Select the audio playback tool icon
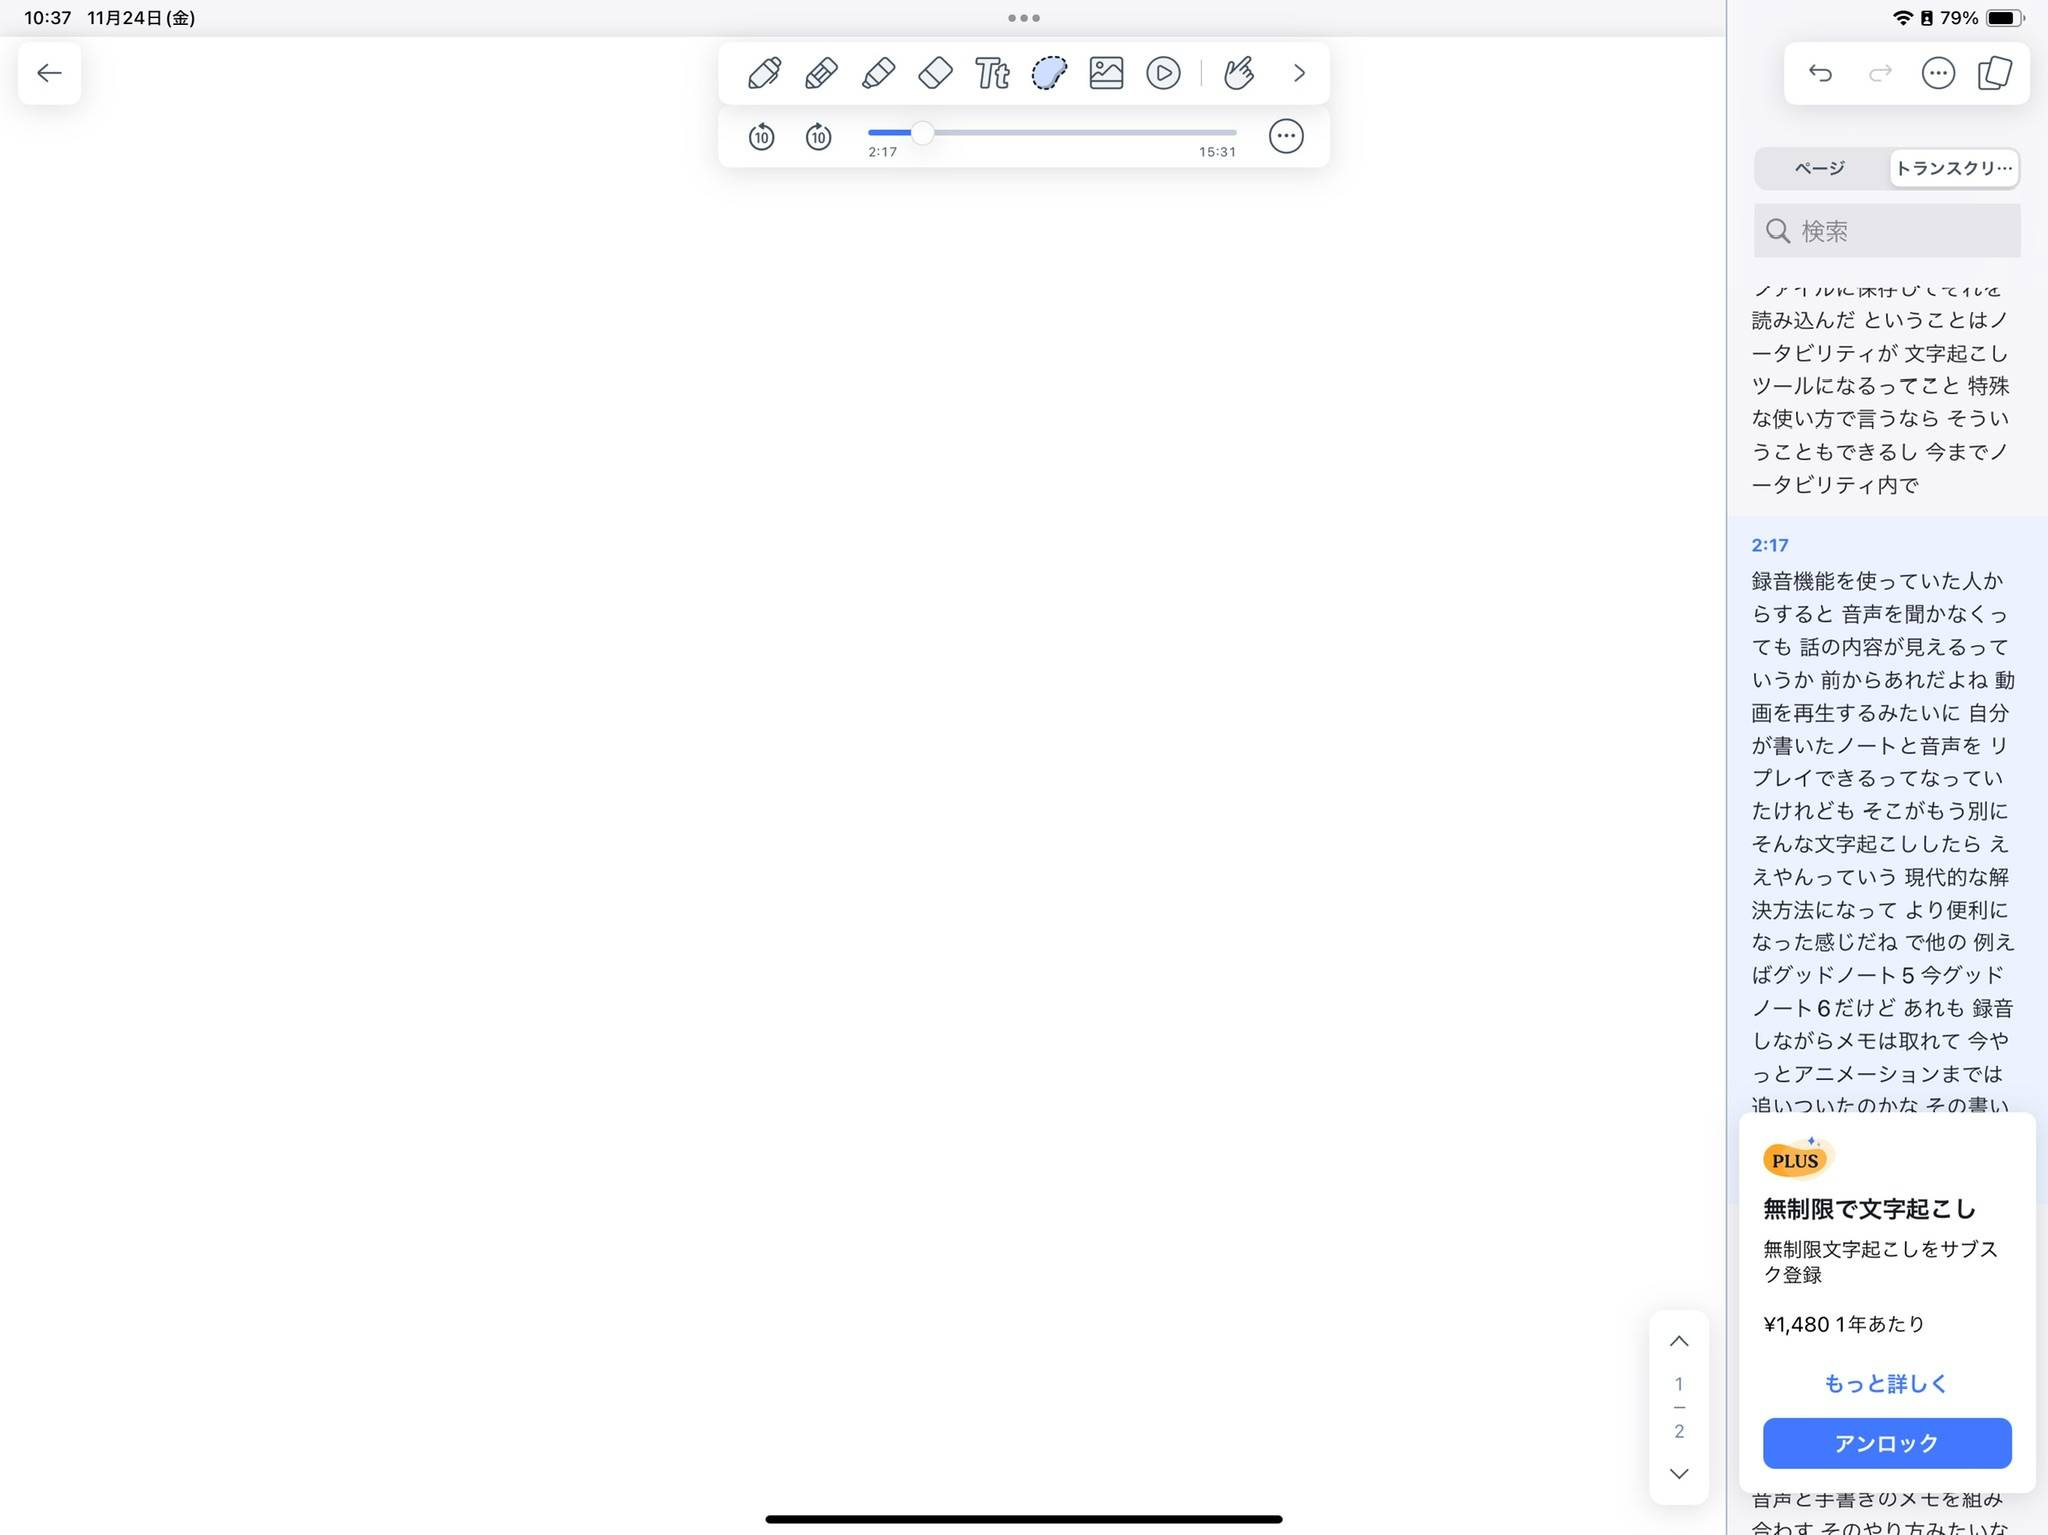 (x=1163, y=72)
